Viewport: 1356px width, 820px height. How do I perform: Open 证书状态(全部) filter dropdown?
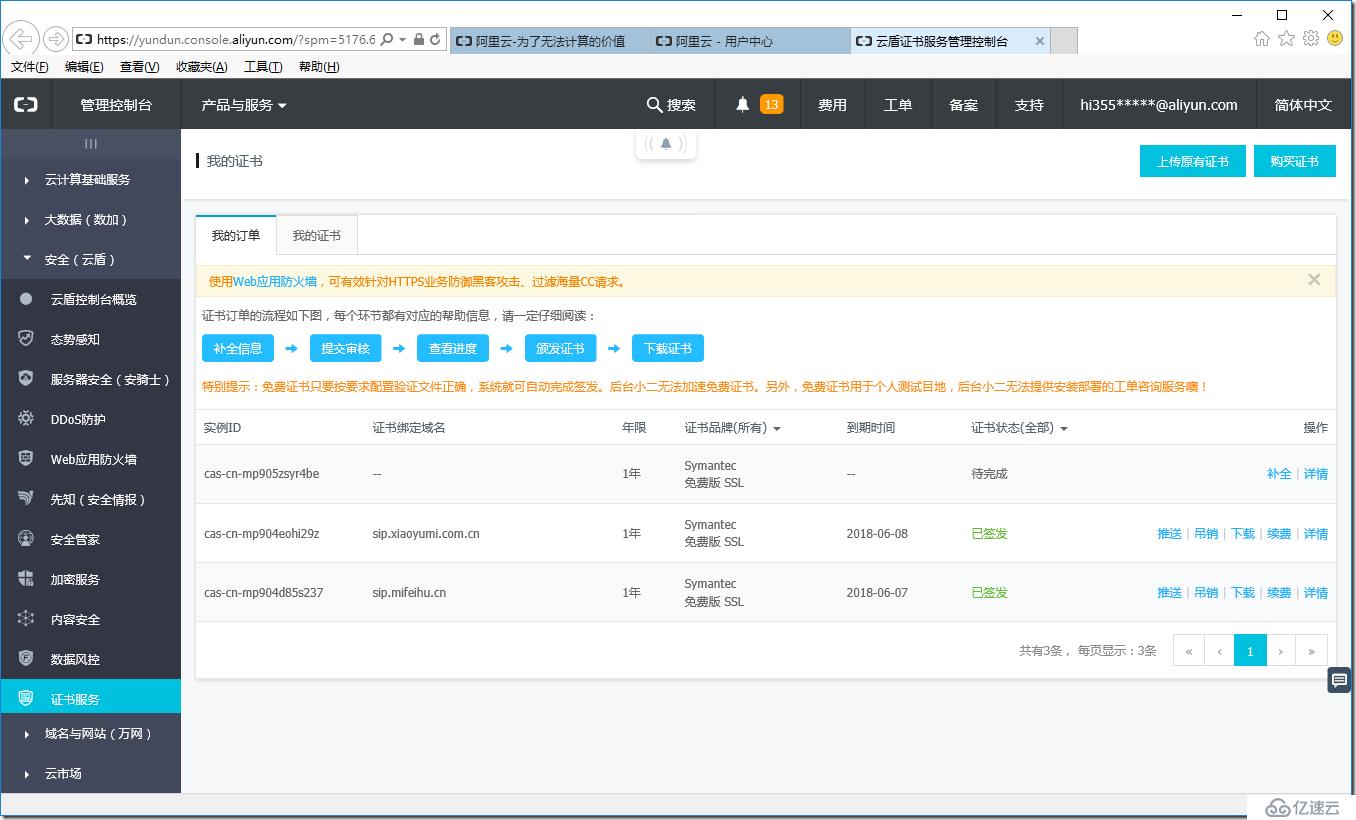[1019, 428]
